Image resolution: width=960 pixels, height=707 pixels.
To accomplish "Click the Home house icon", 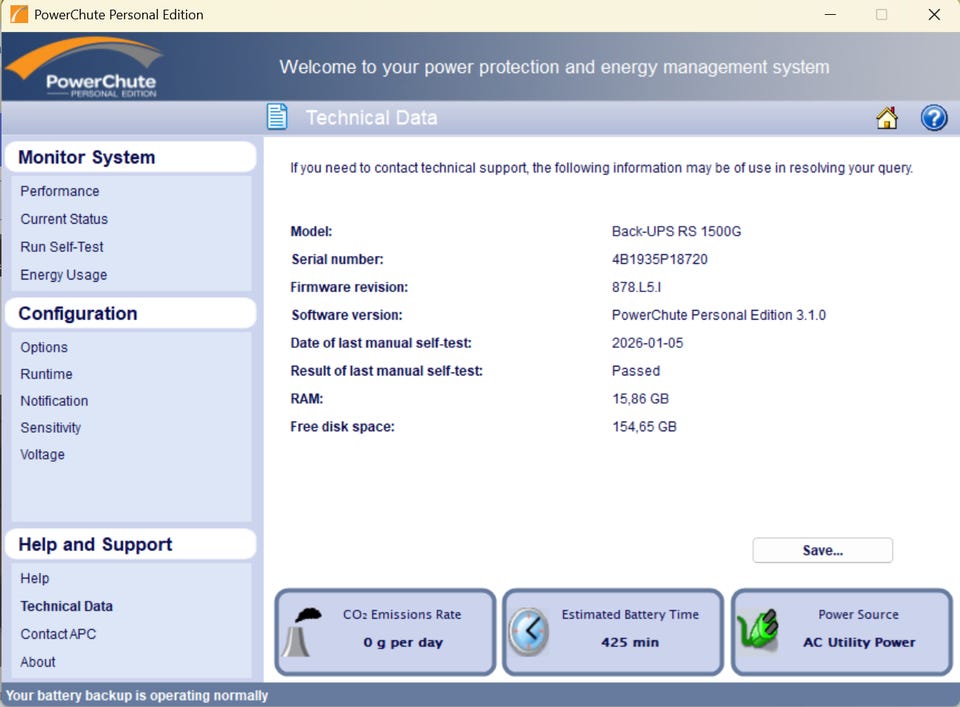I will 886,118.
